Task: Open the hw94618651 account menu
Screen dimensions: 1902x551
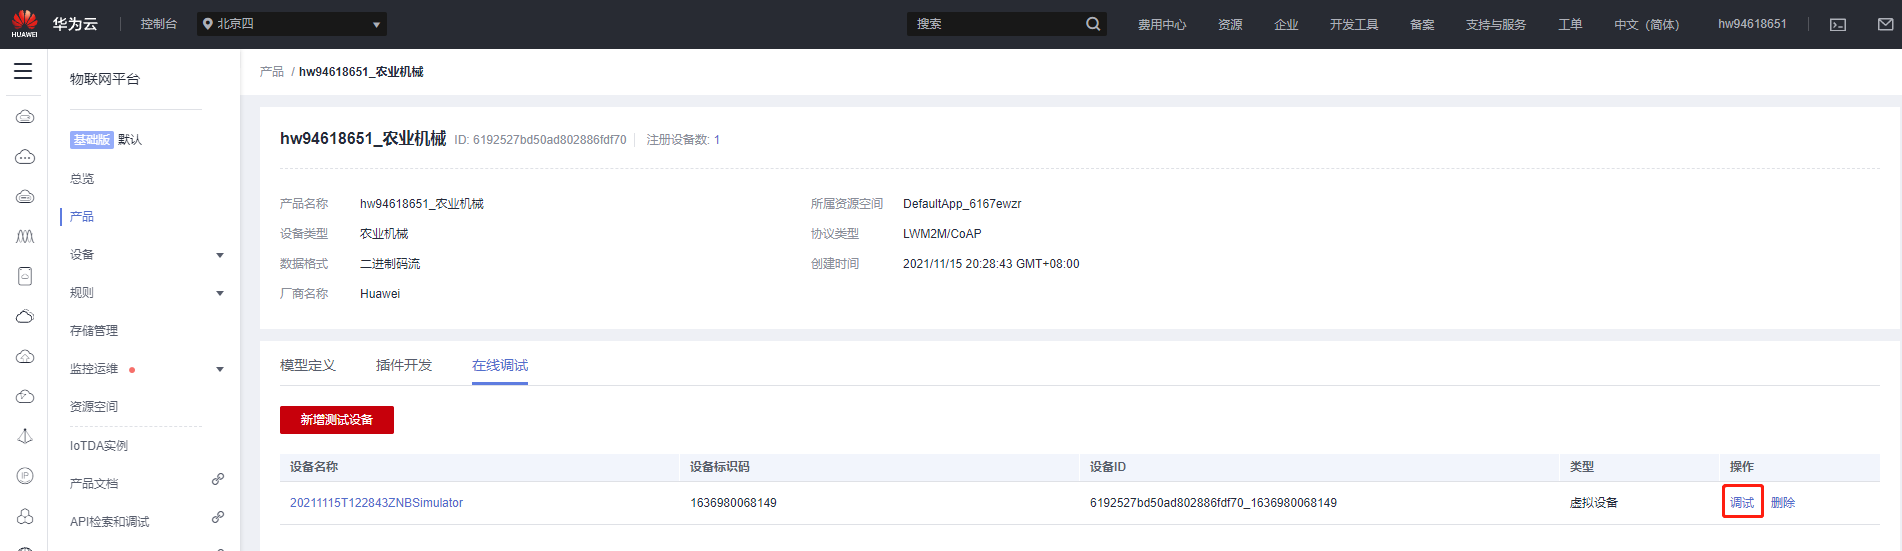Action: coord(1752,24)
